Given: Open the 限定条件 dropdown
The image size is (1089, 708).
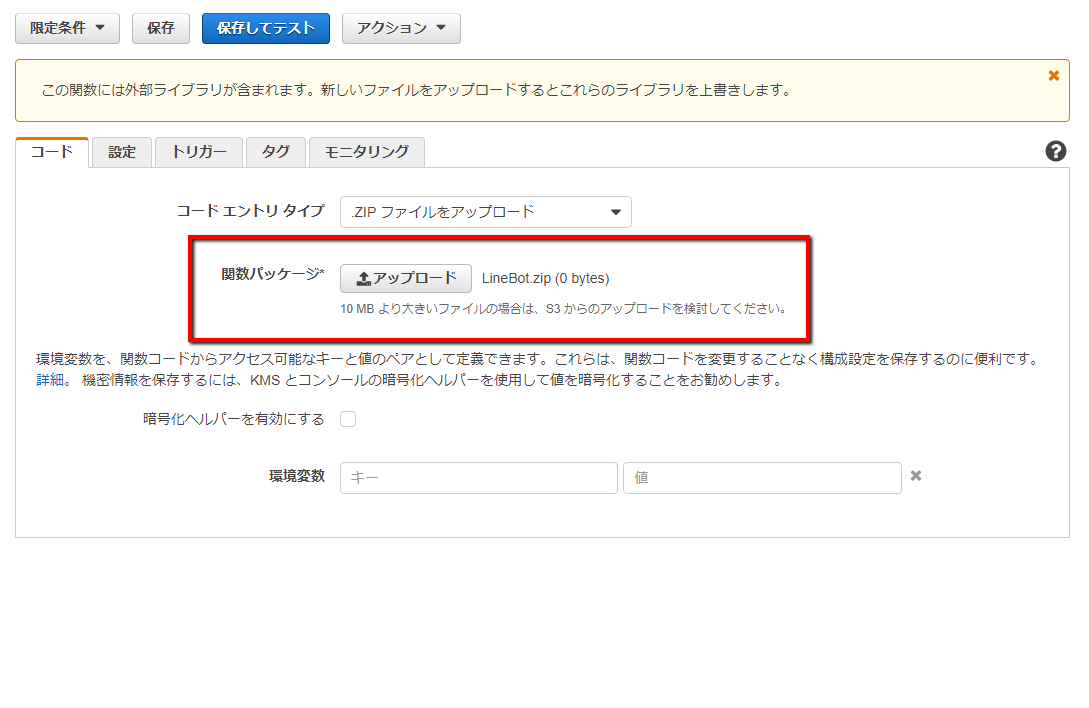Looking at the screenshot, I should (67, 28).
